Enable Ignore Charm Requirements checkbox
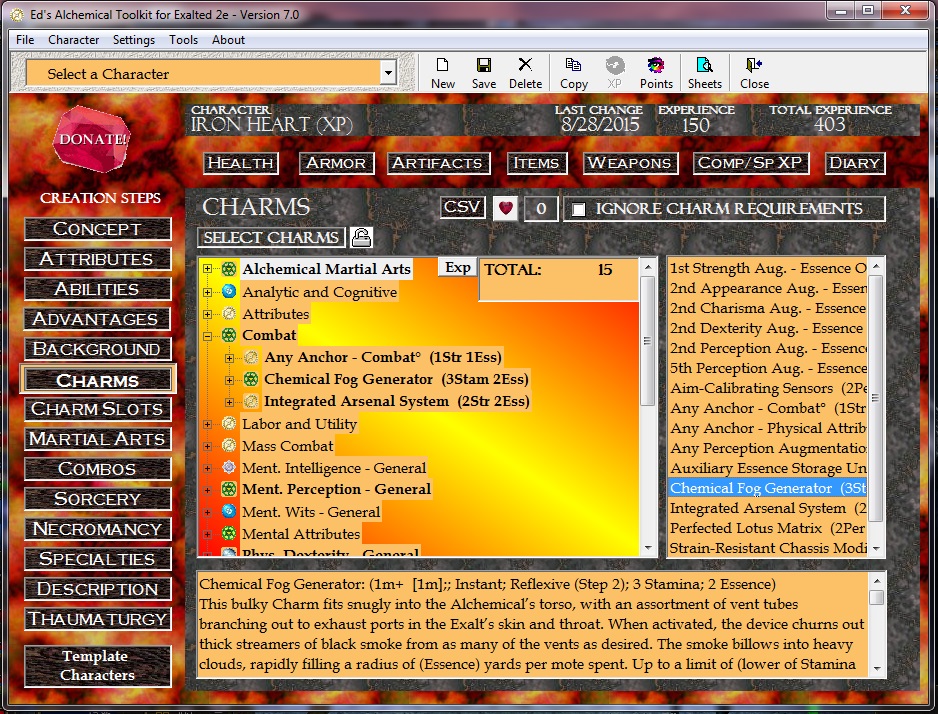The width and height of the screenshot is (938, 714). click(x=578, y=209)
